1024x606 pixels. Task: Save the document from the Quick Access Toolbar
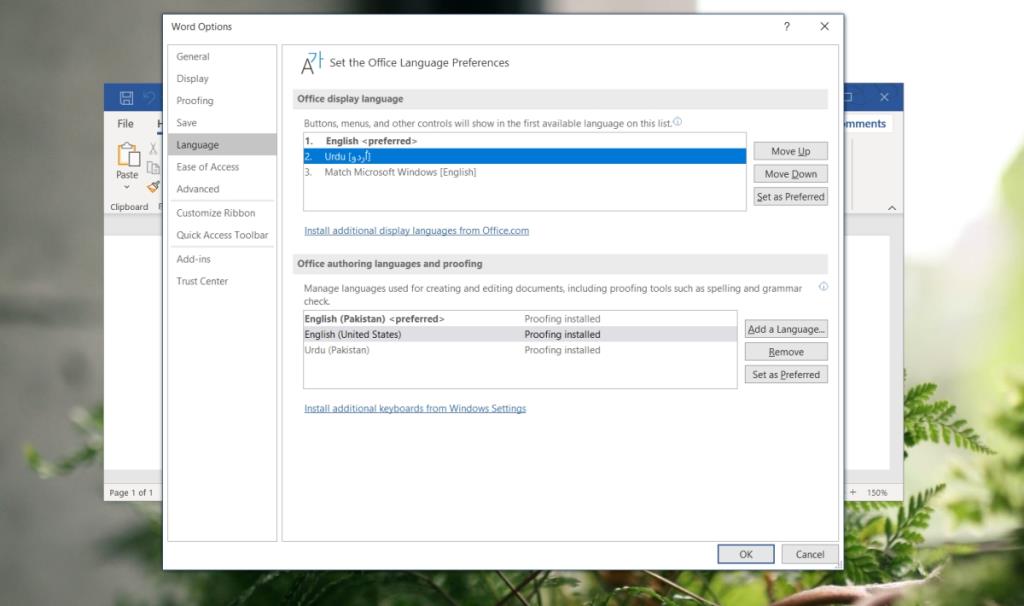(x=127, y=97)
